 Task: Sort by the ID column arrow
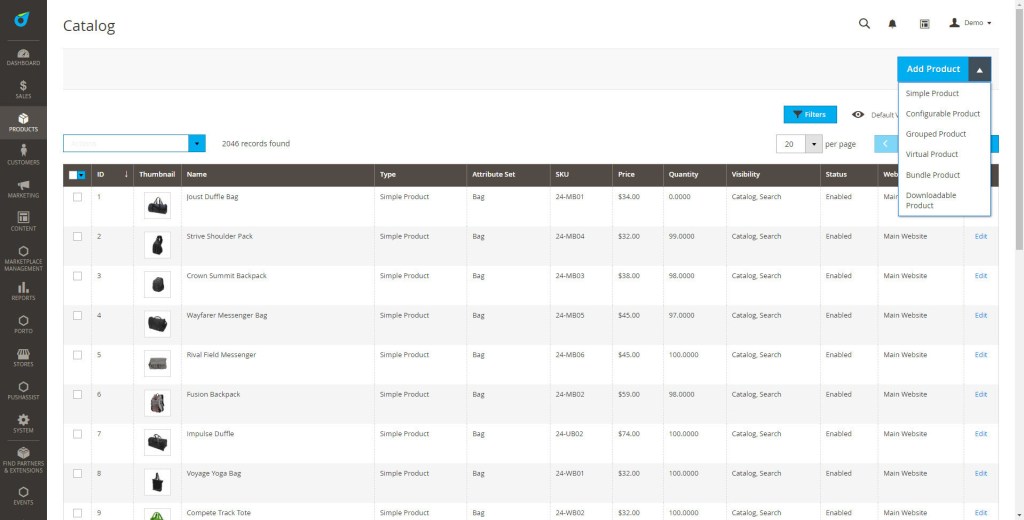click(126, 174)
